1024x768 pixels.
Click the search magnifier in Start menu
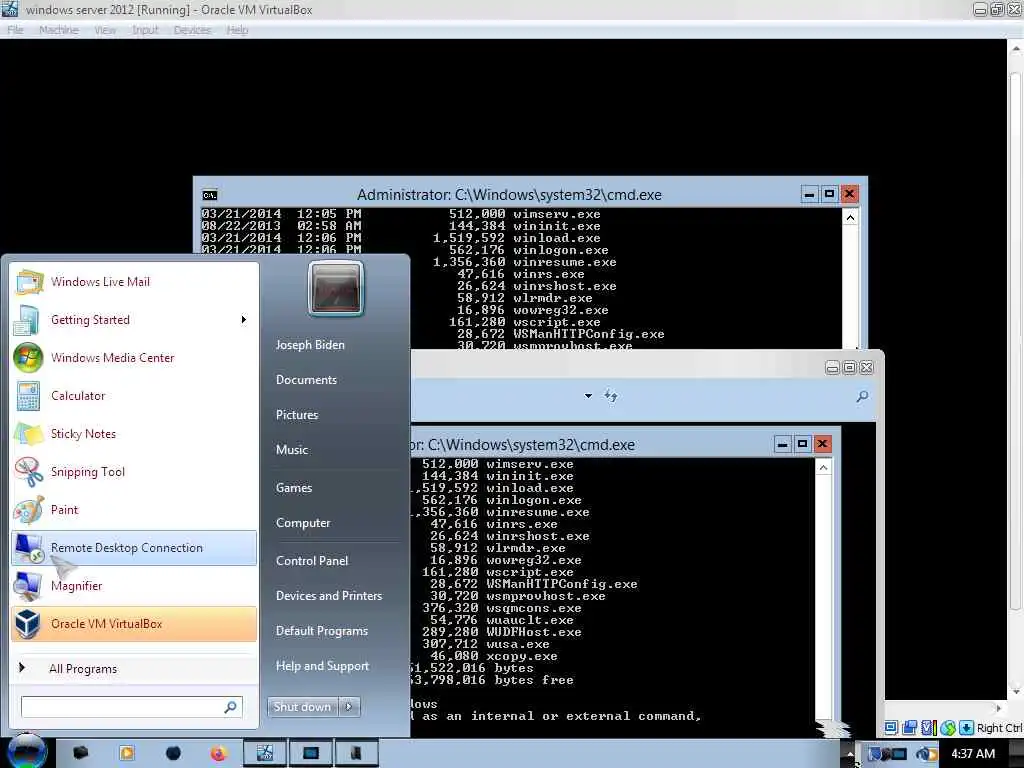231,707
